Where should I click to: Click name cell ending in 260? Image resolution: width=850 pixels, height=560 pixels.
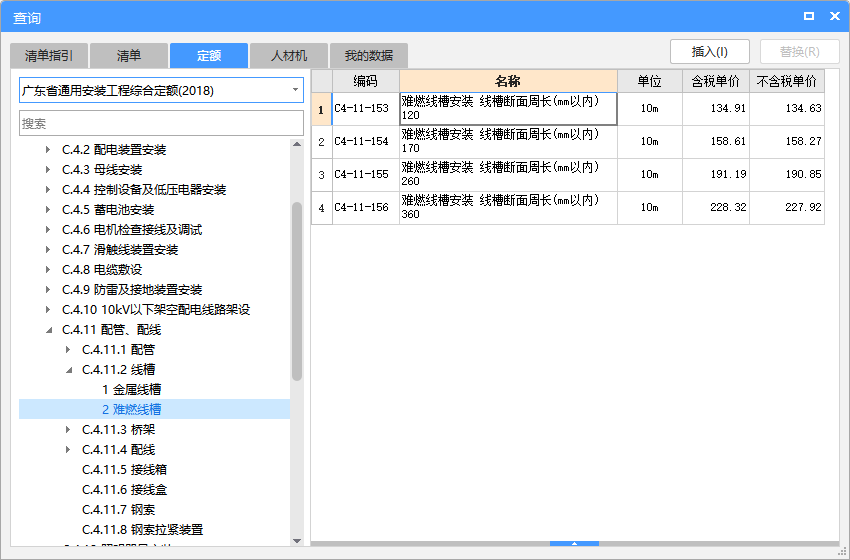pos(508,175)
